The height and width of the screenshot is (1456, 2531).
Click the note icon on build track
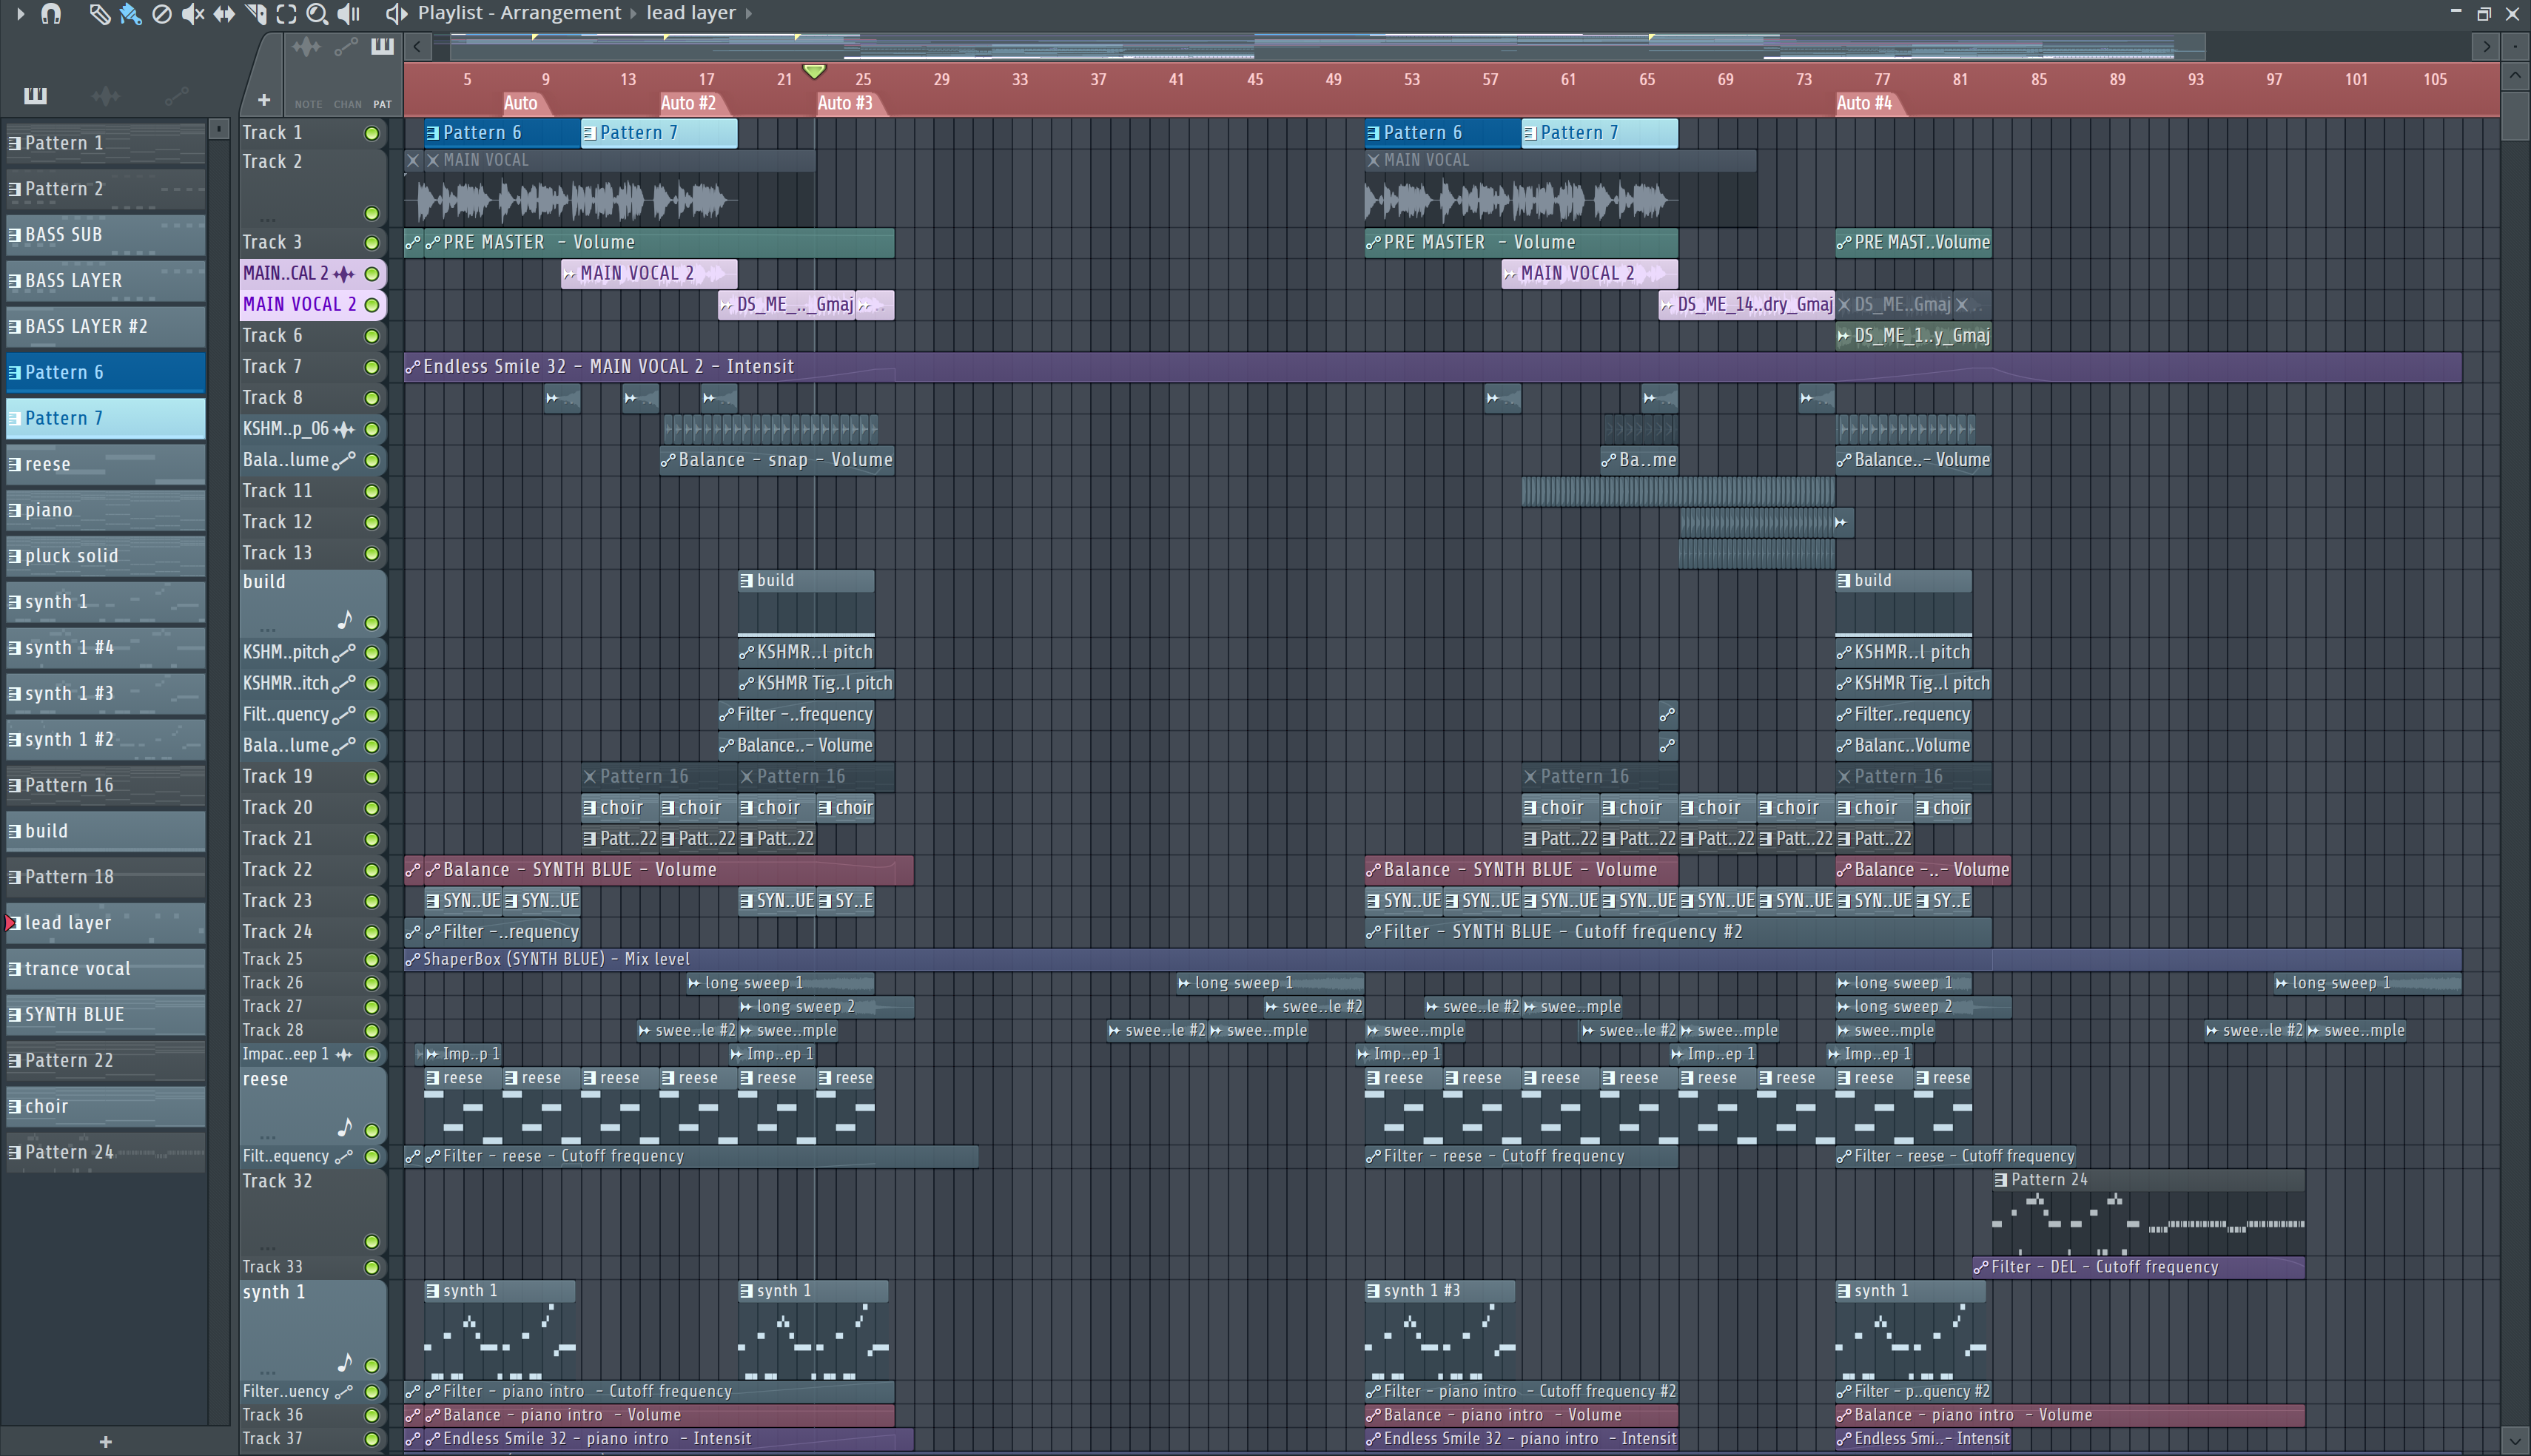tap(345, 620)
